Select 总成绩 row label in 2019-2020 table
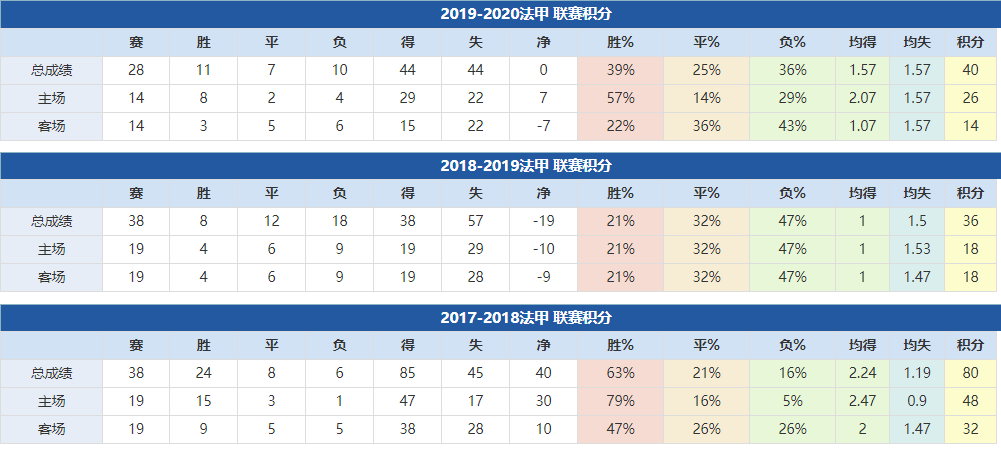The image size is (1001, 449). coord(51,70)
